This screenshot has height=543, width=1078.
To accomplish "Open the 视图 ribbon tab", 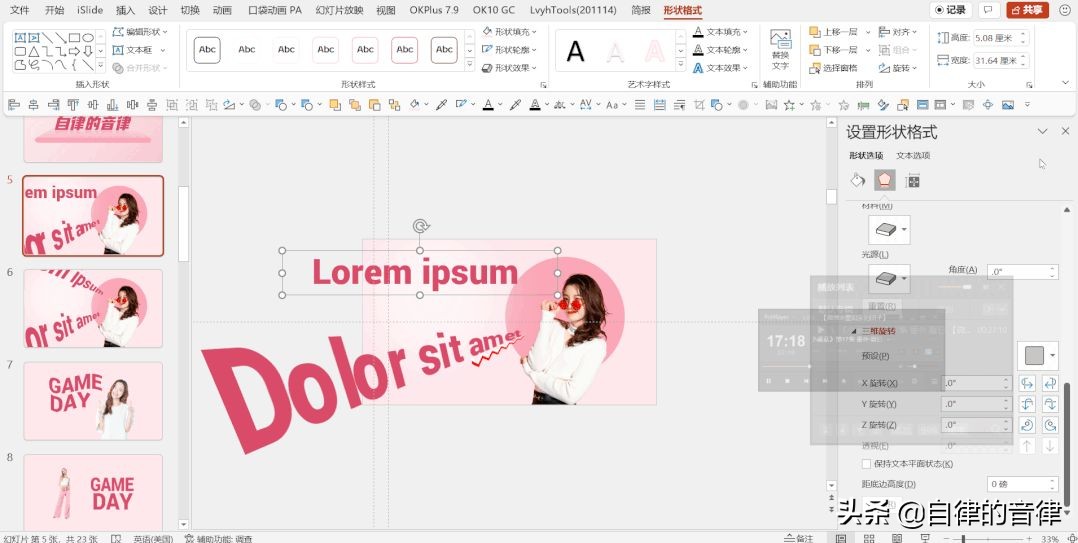I will pos(386,10).
